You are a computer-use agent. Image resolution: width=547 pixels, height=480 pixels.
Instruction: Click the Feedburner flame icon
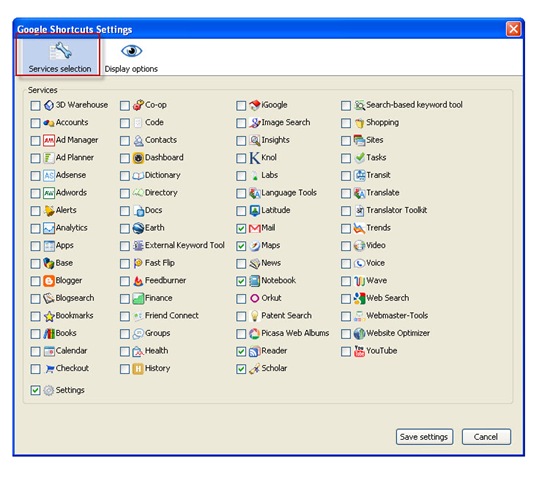pyautogui.click(x=138, y=281)
